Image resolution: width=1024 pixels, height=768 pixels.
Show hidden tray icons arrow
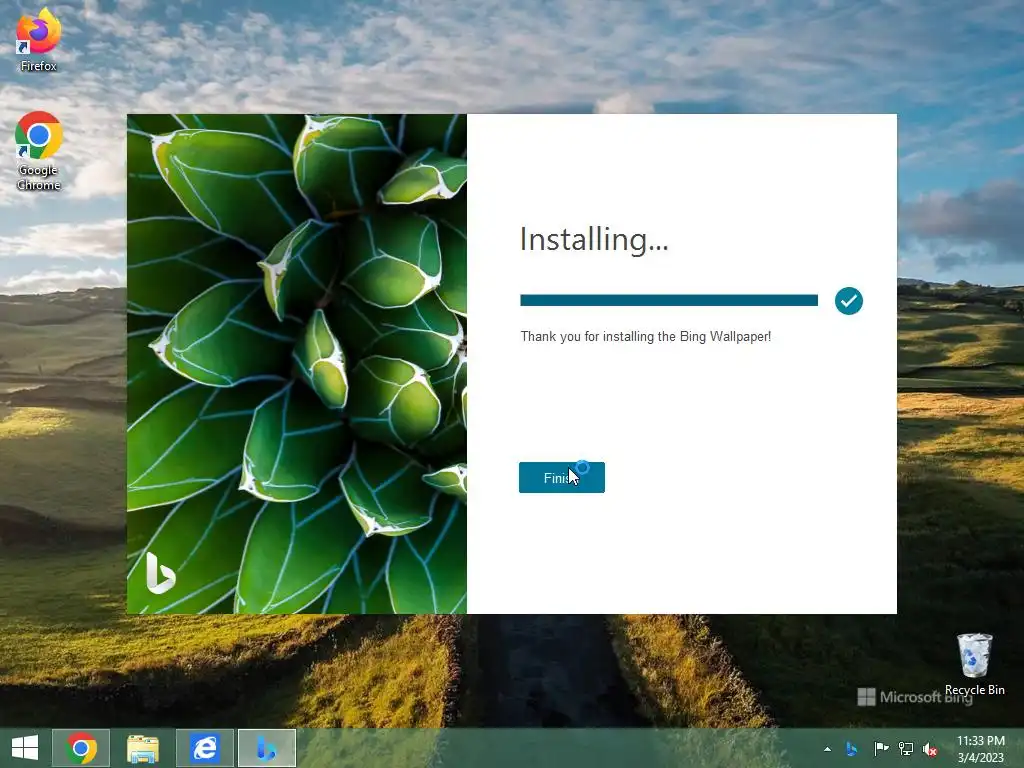click(827, 749)
